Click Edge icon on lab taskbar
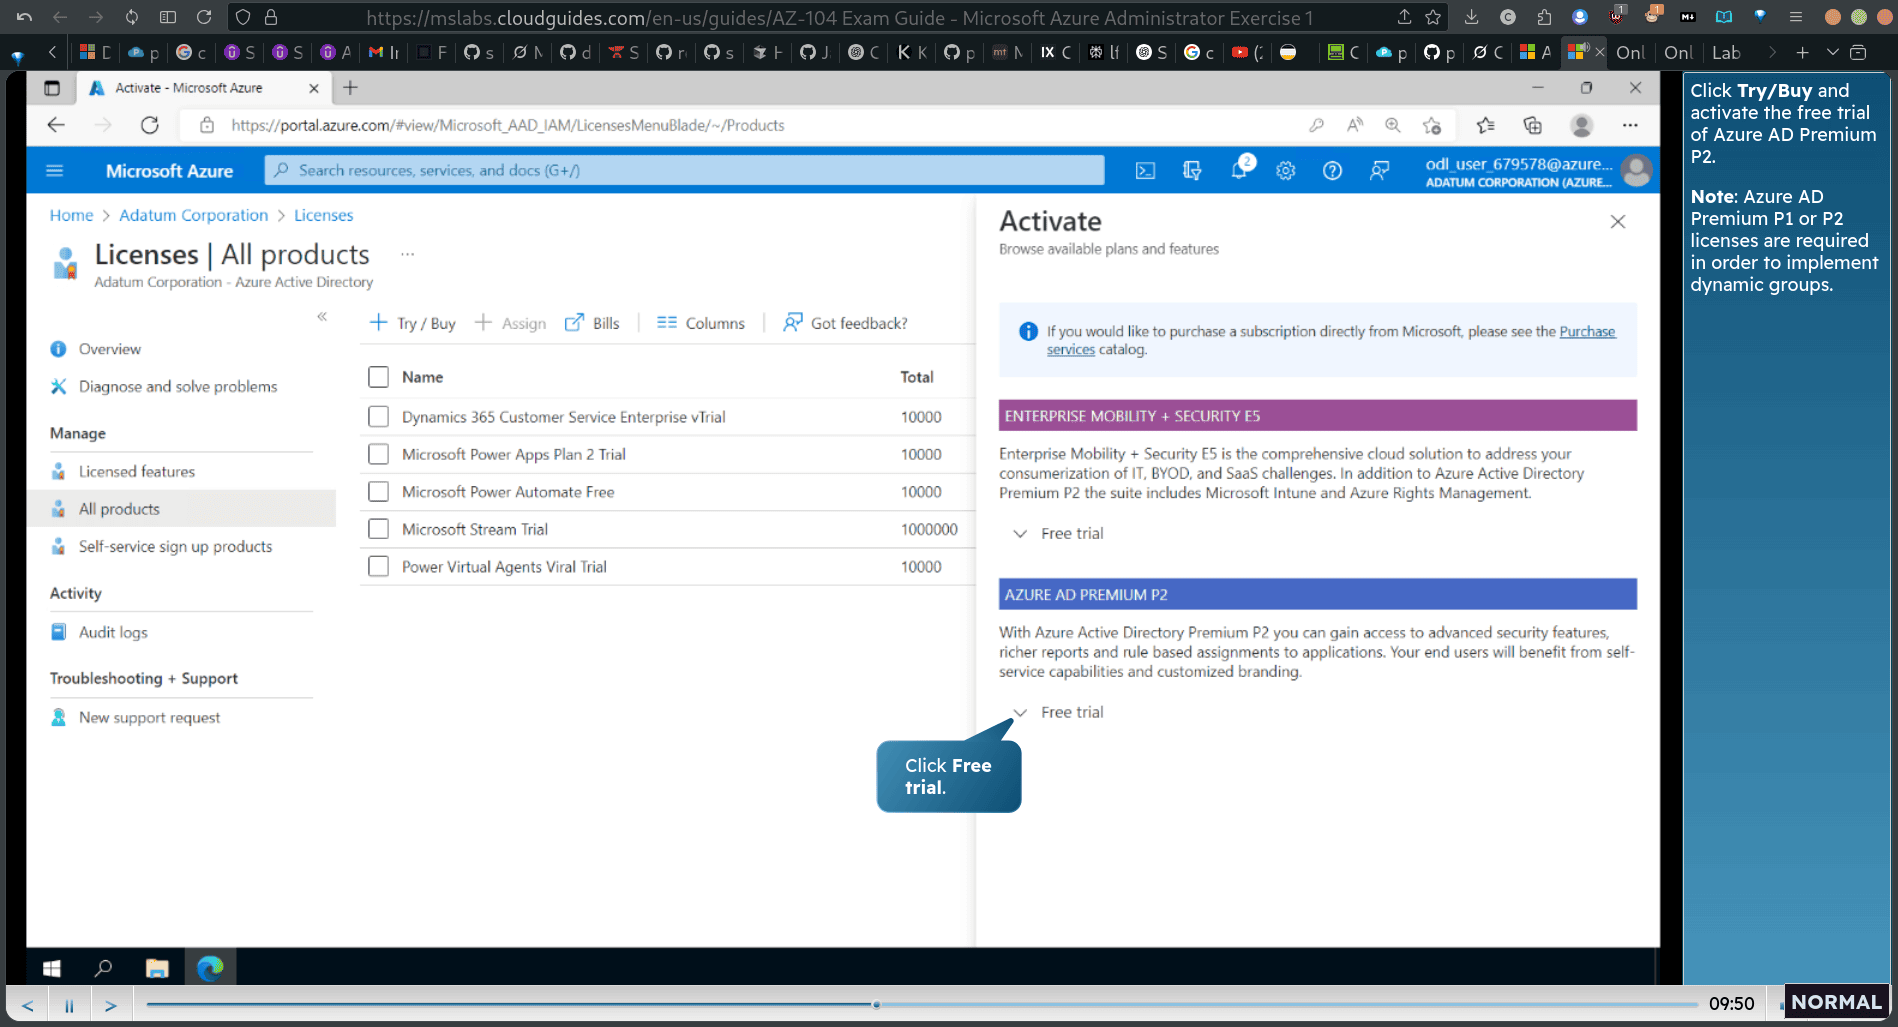The width and height of the screenshot is (1898, 1027). 210,968
